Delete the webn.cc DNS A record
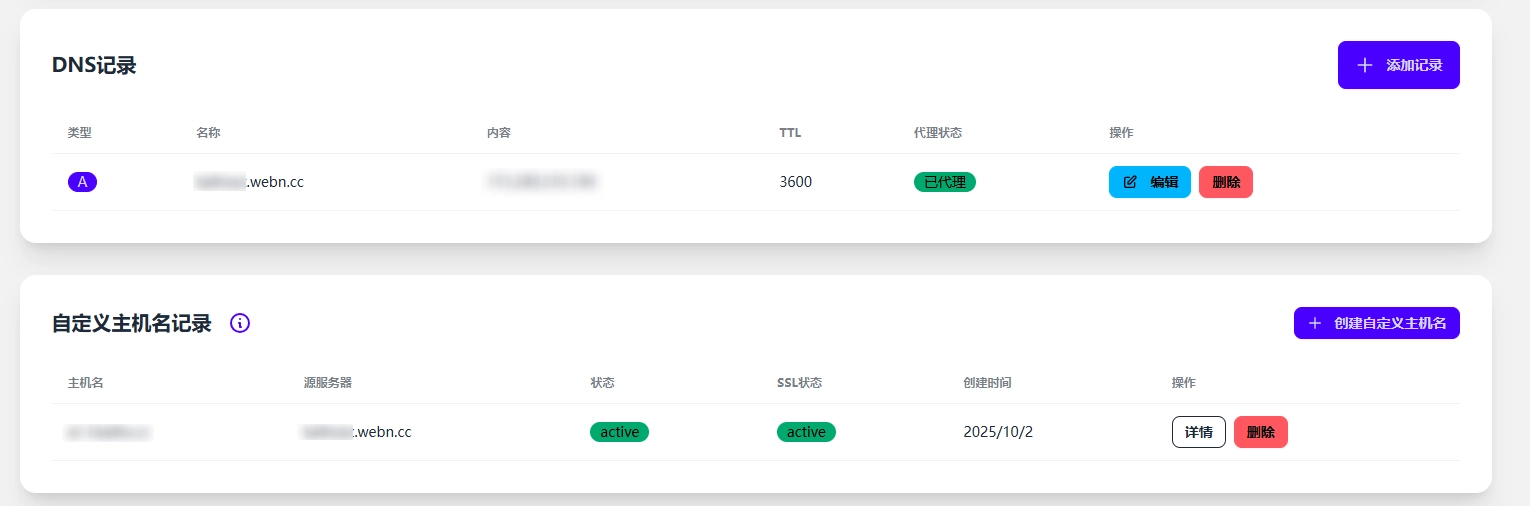 point(1225,182)
